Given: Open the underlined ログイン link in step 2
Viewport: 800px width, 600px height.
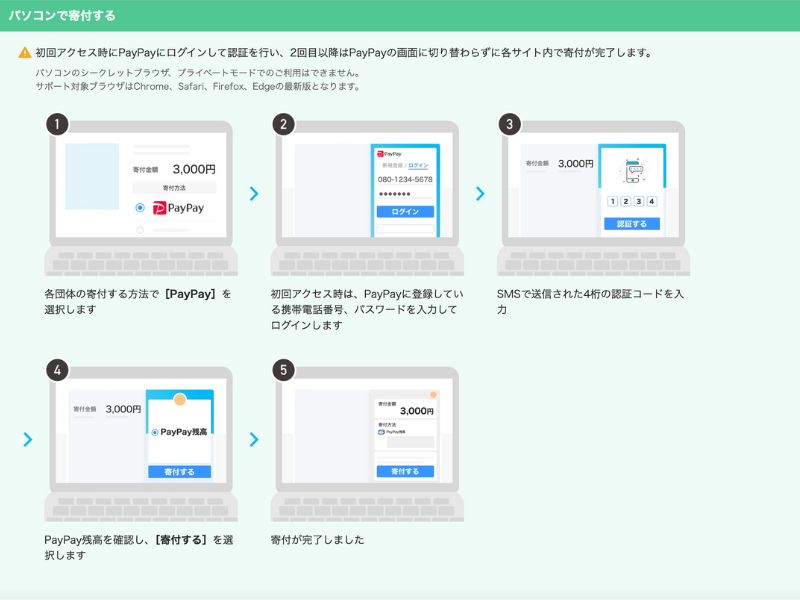Looking at the screenshot, I should [x=418, y=165].
